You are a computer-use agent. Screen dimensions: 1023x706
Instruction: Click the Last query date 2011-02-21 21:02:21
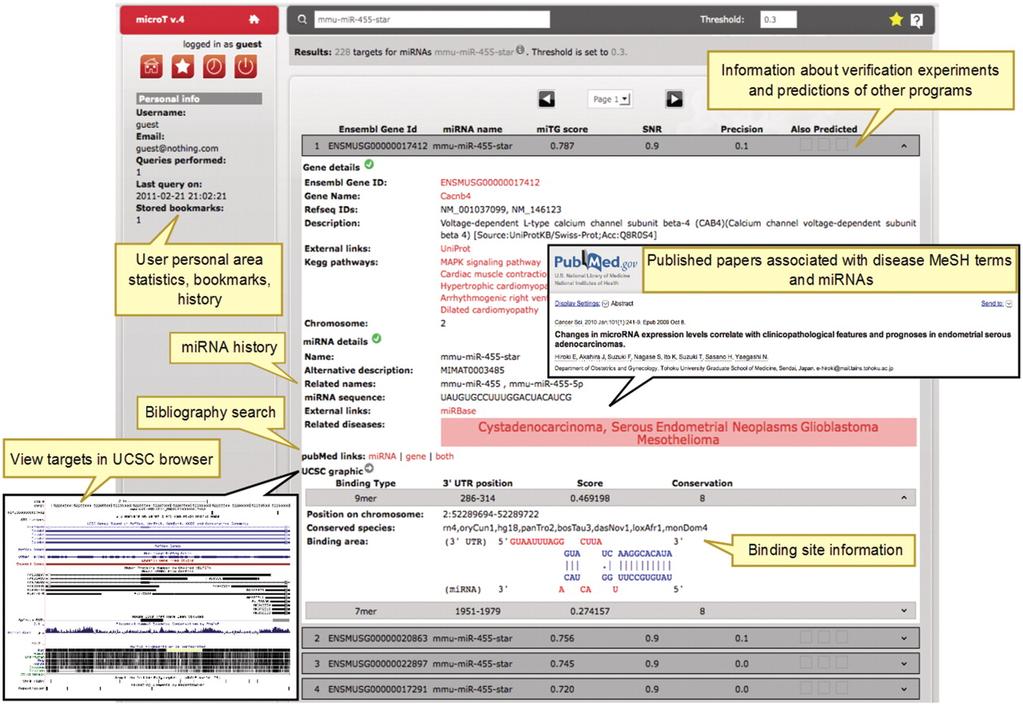[181, 196]
